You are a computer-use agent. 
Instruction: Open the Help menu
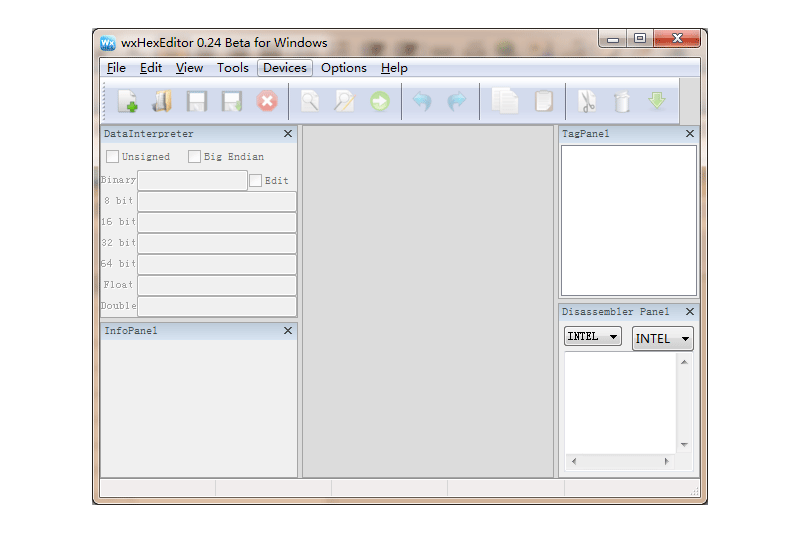[x=394, y=68]
